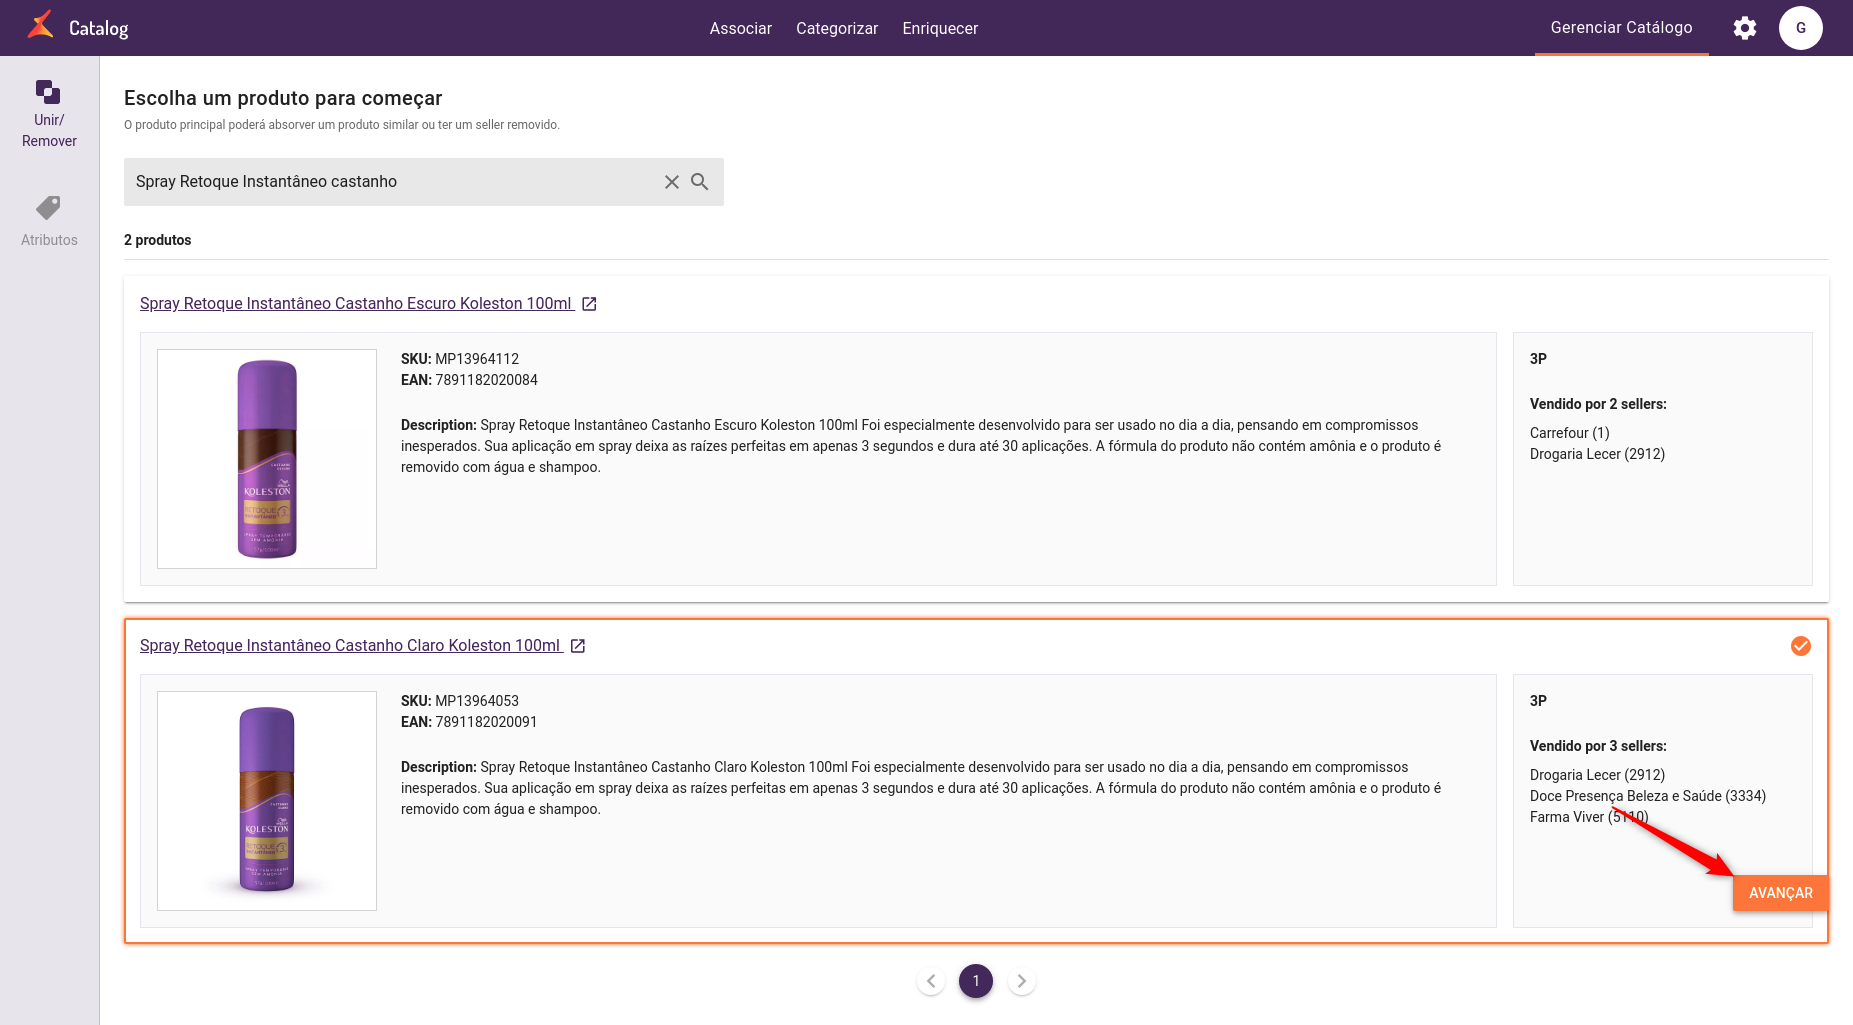Open the Unir/Remover sidebar tool
This screenshot has height=1025, width=1853.
49,114
